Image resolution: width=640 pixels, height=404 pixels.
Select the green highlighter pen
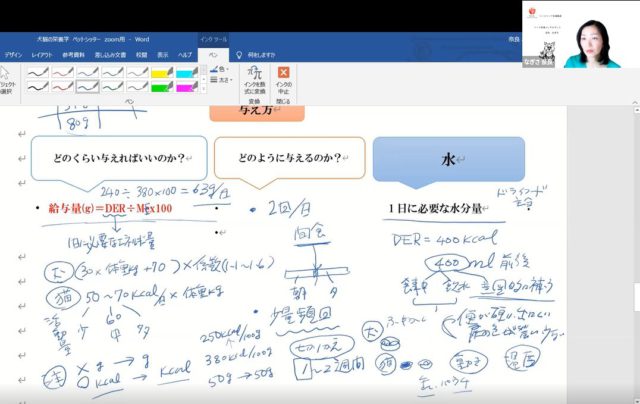point(162,86)
